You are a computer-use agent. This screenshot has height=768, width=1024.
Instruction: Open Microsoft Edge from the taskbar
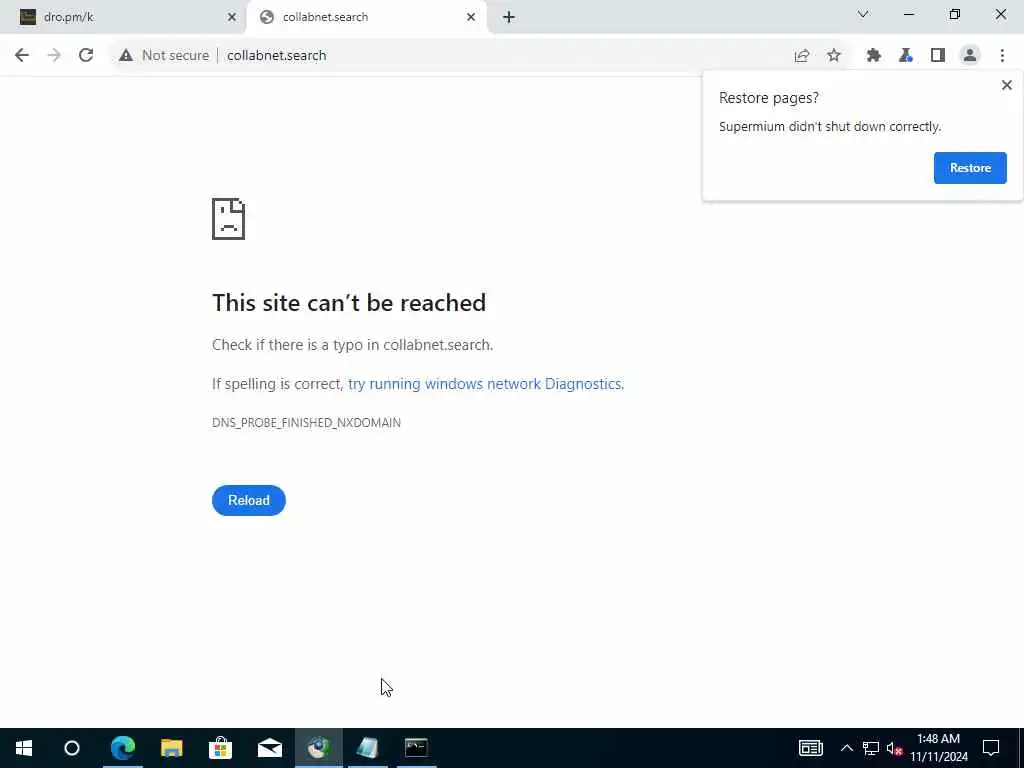coord(123,748)
